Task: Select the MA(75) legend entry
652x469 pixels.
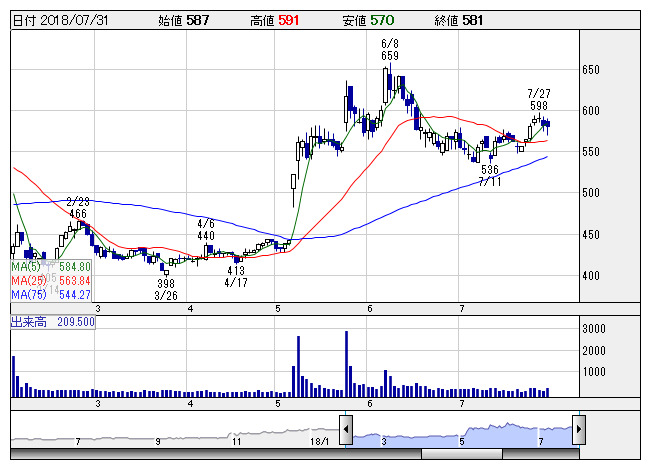Action: coord(52,295)
